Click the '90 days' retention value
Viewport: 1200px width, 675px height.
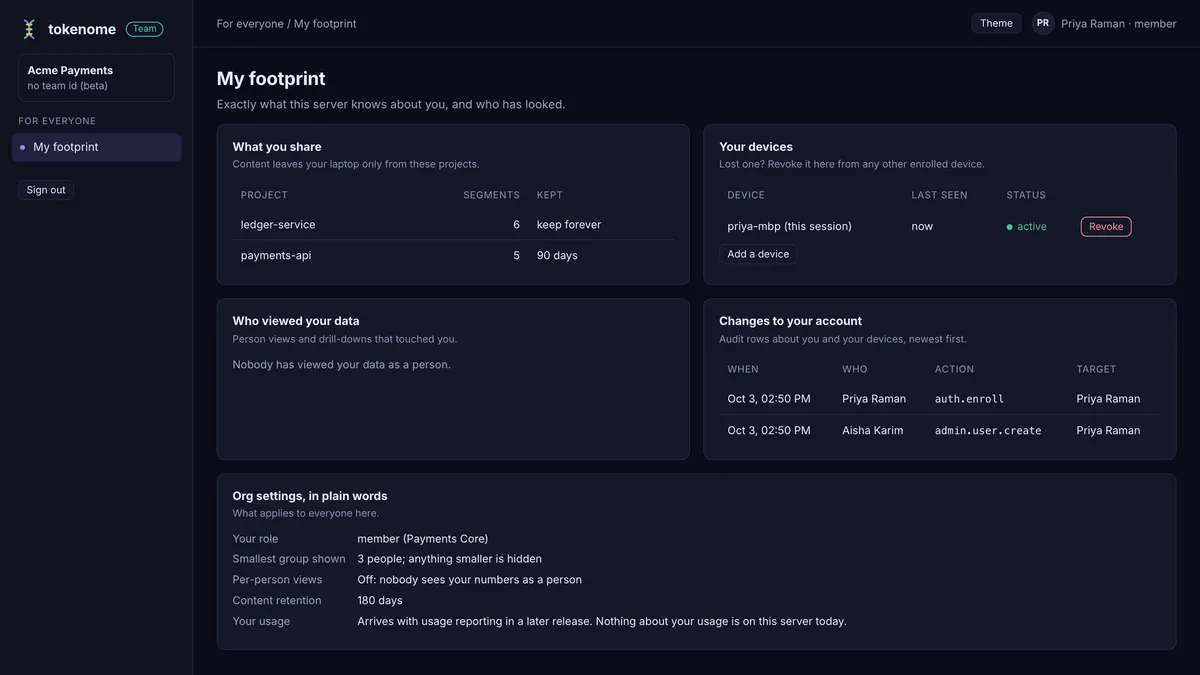coord(557,255)
